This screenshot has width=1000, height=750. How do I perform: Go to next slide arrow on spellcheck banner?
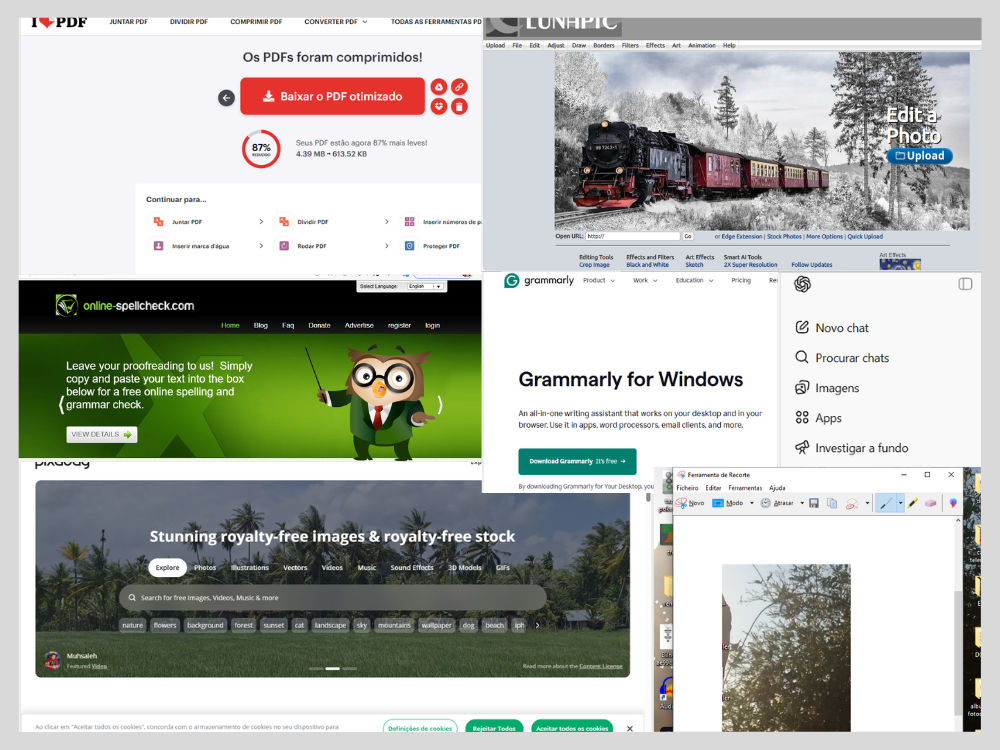pos(439,404)
